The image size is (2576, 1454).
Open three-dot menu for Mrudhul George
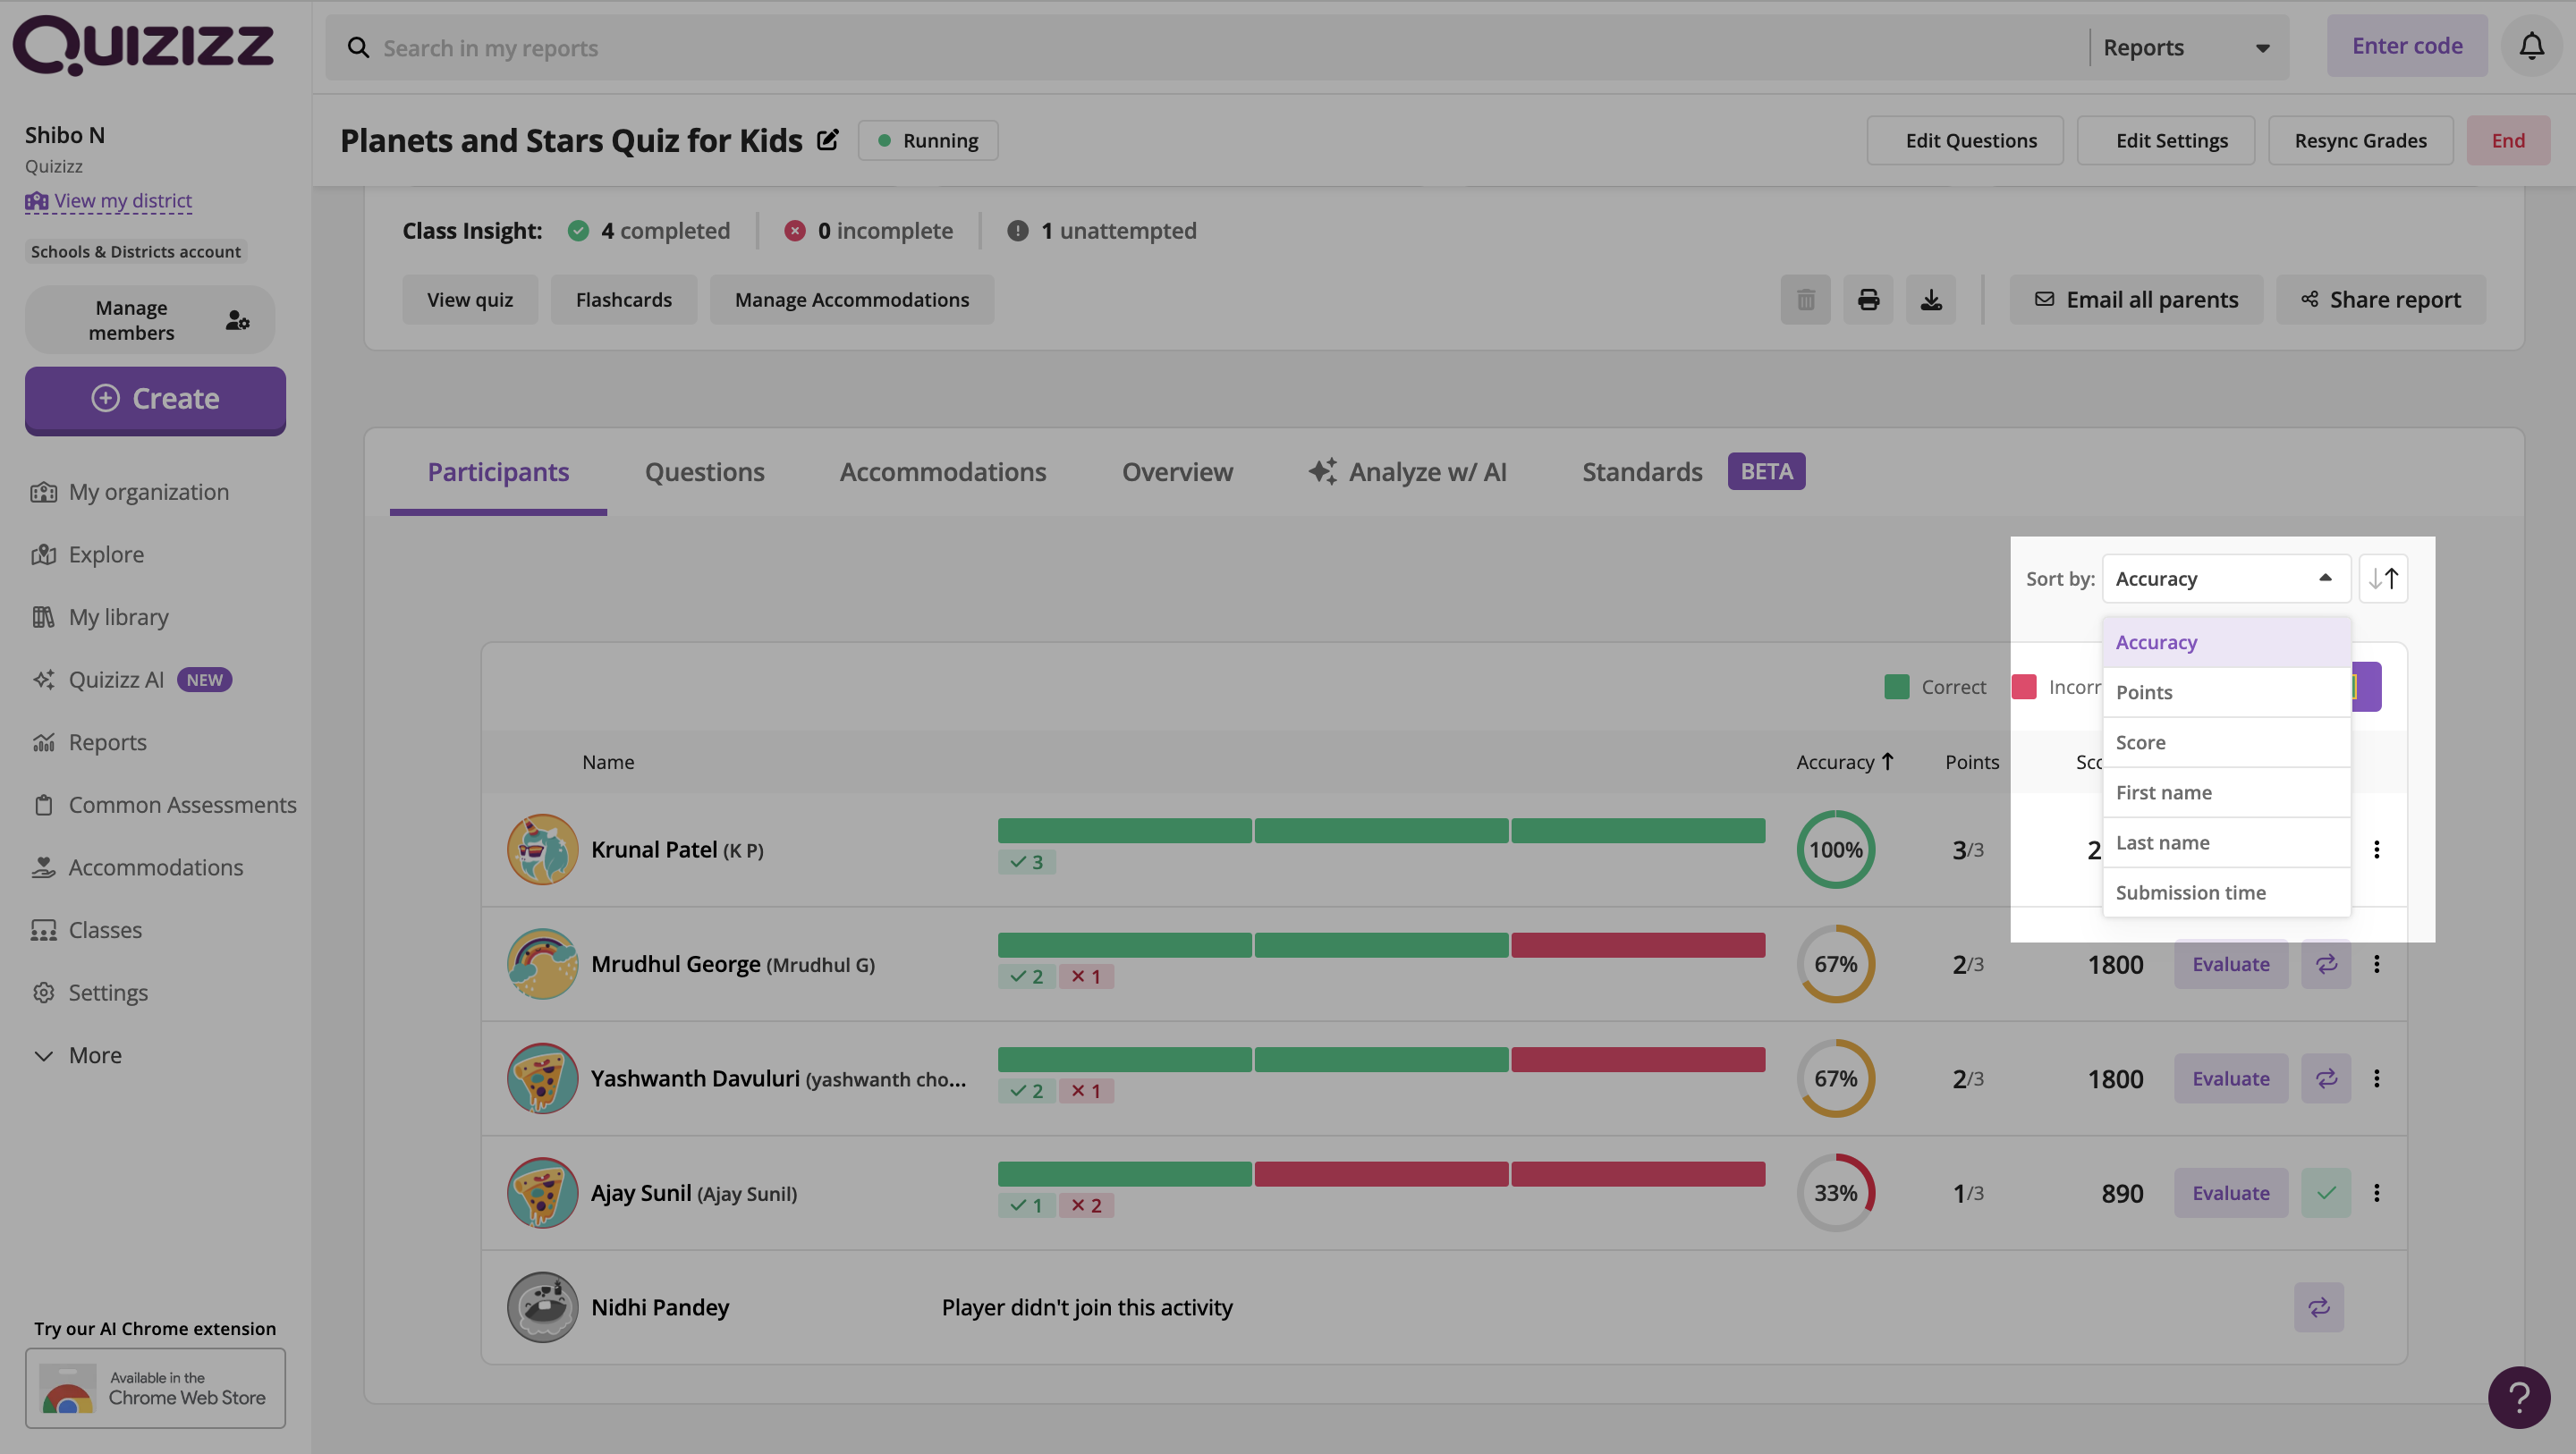[x=2376, y=964]
